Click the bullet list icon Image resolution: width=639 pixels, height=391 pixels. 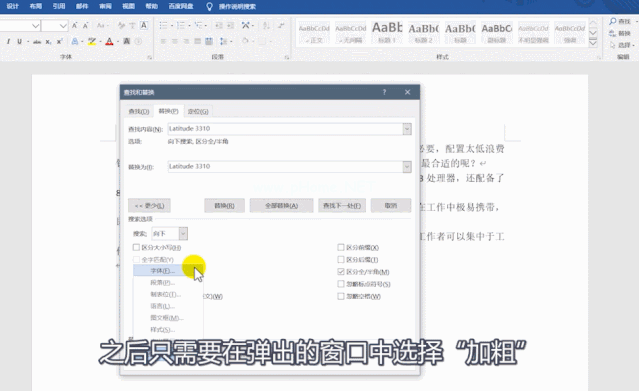tap(163, 26)
